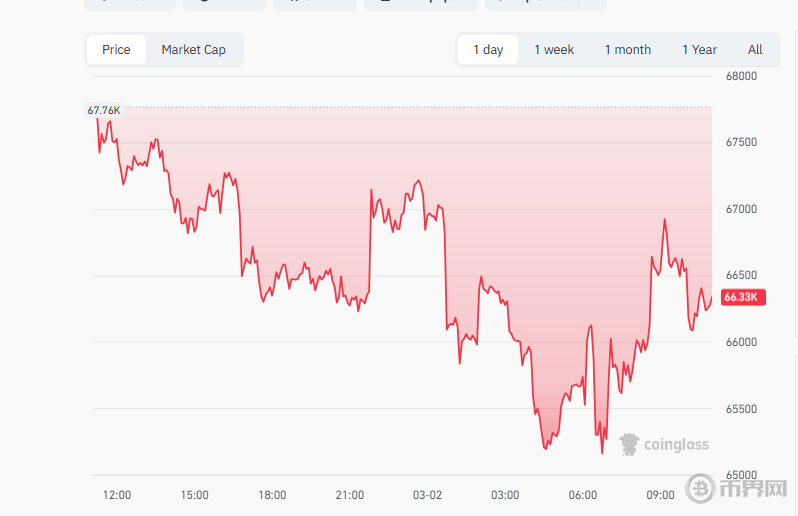Click the 68000 price axis label

point(742,76)
